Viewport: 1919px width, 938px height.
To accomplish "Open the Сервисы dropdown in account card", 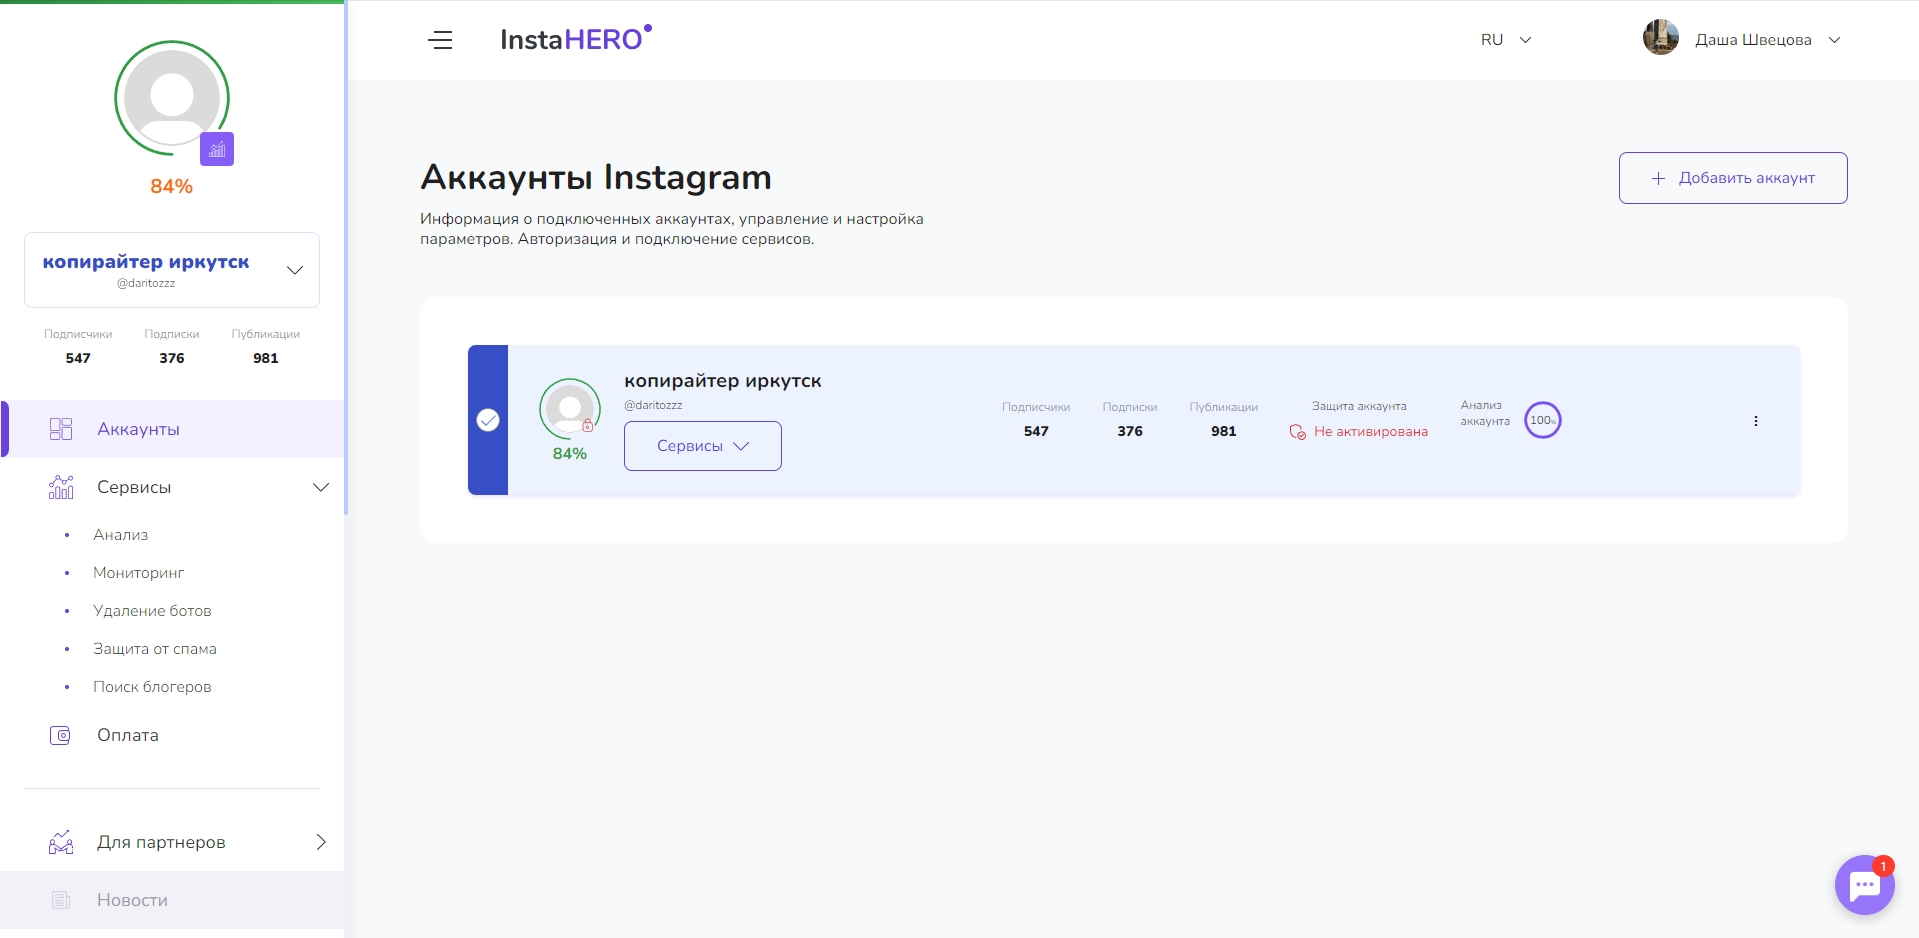I will pyautogui.click(x=703, y=446).
